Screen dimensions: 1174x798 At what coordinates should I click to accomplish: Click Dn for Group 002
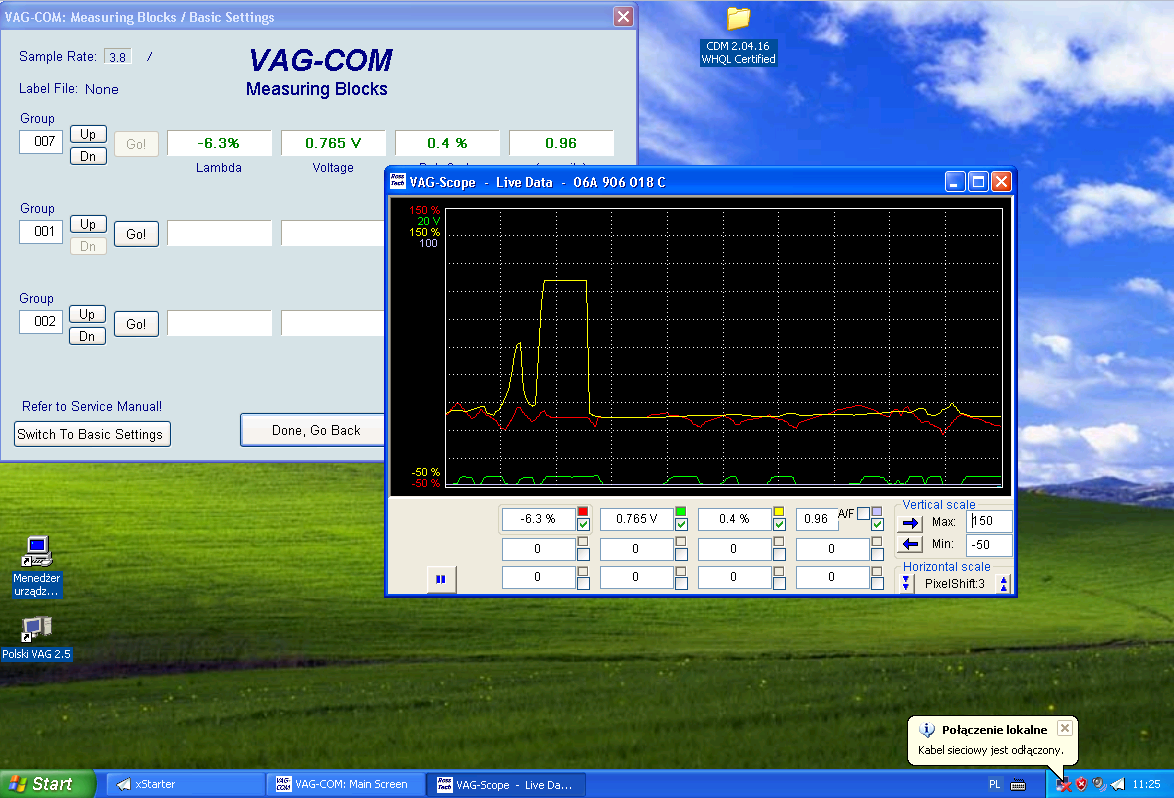(88, 336)
